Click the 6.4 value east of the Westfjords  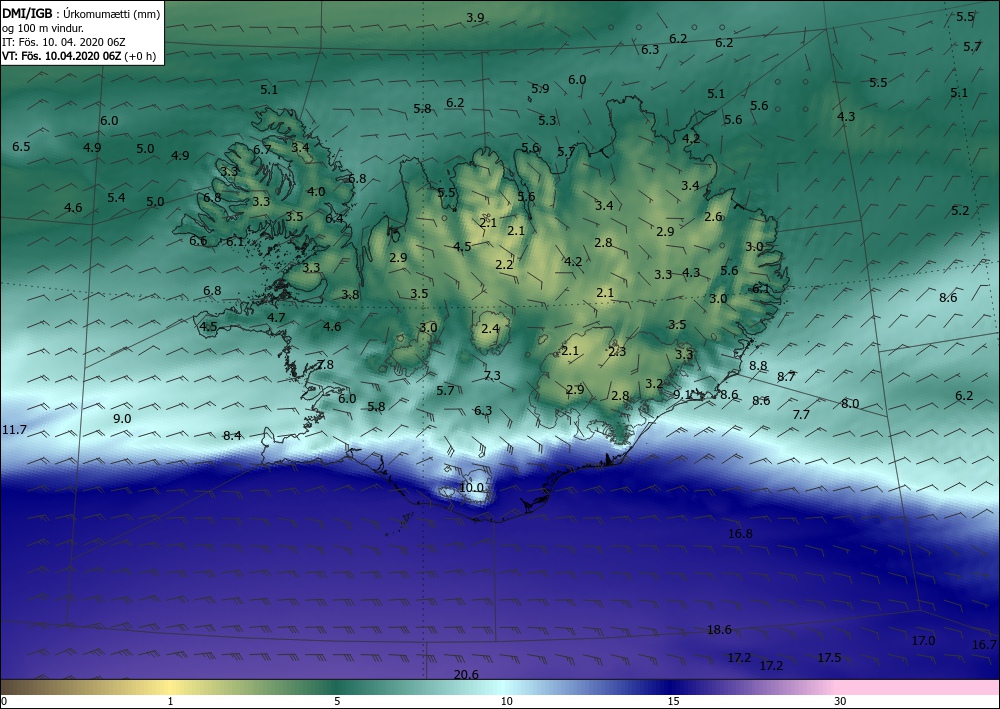tap(334, 219)
